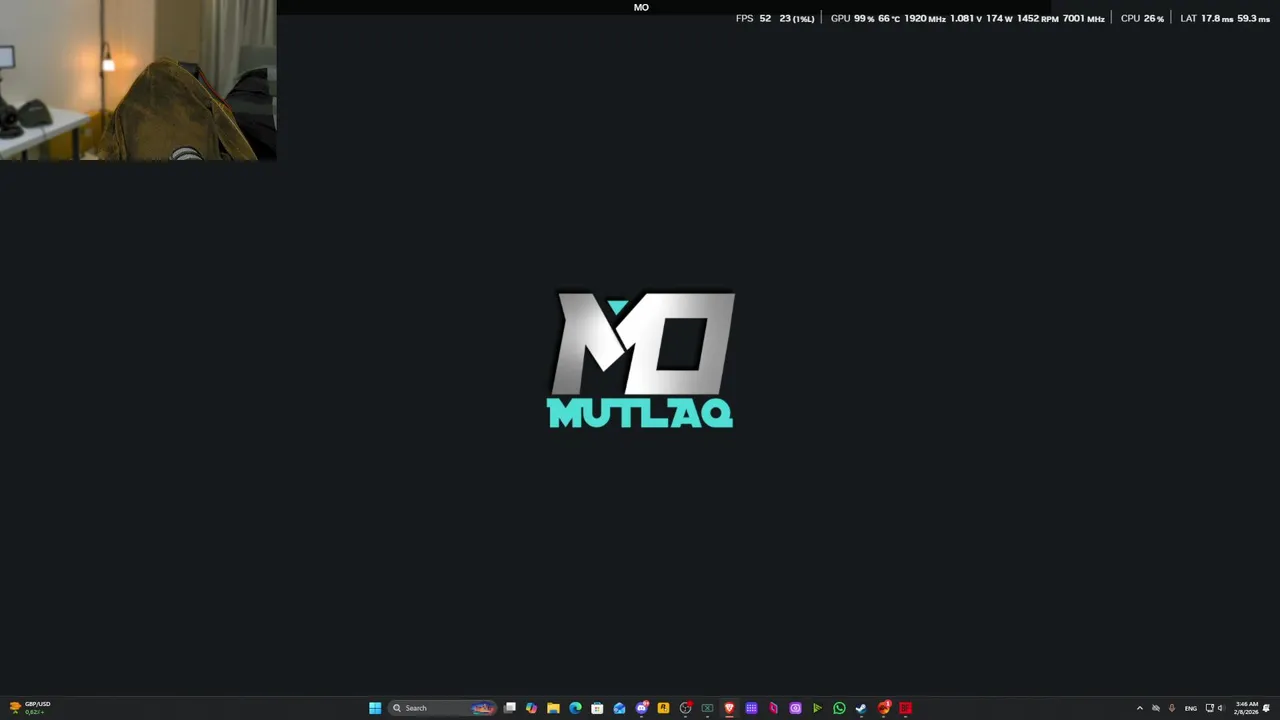This screenshot has width=1280, height=720.
Task: Open Task View on the taskbar
Action: (510, 708)
